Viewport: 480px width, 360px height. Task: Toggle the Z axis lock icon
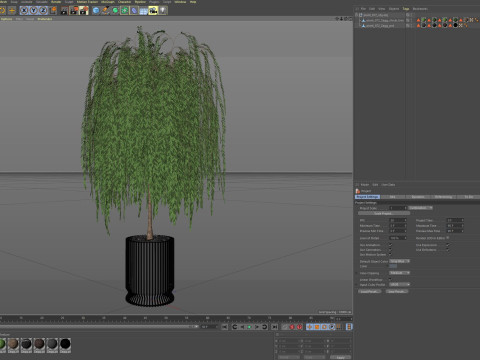pyautogui.click(x=43, y=10)
